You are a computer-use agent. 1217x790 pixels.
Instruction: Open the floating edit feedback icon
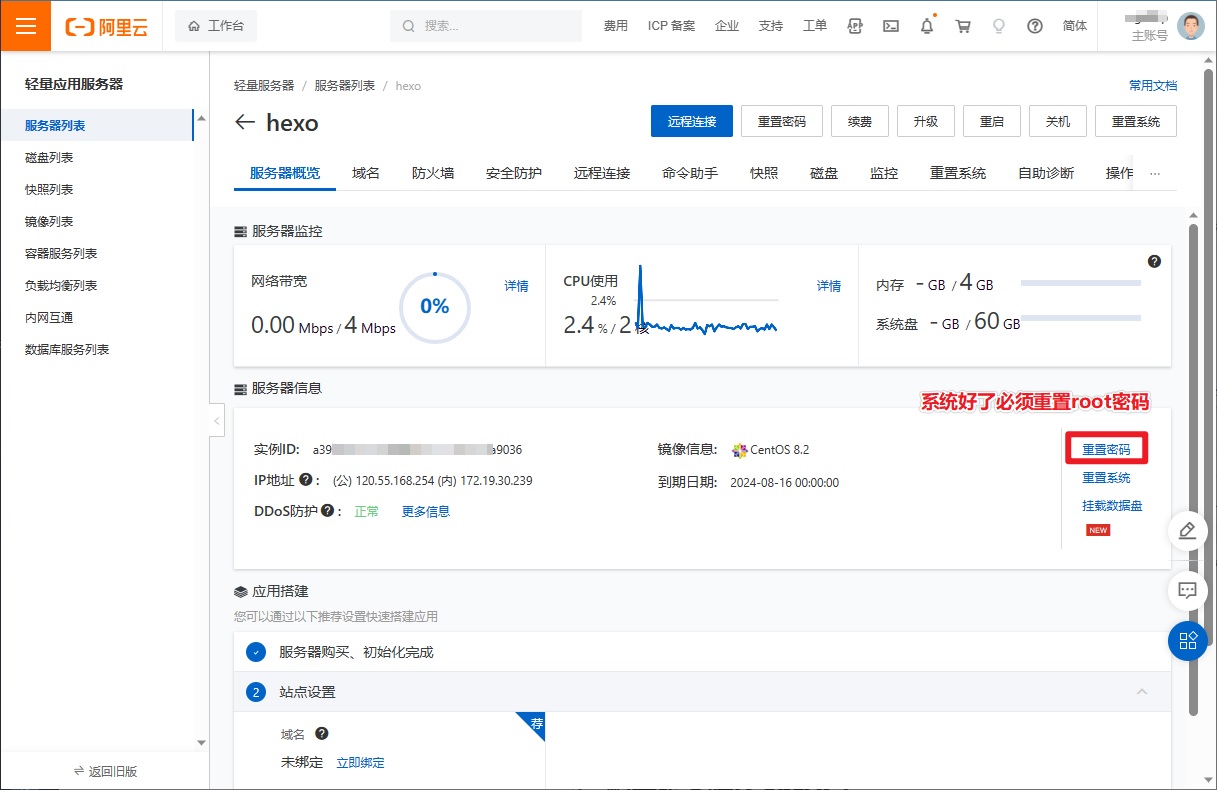pos(1187,530)
